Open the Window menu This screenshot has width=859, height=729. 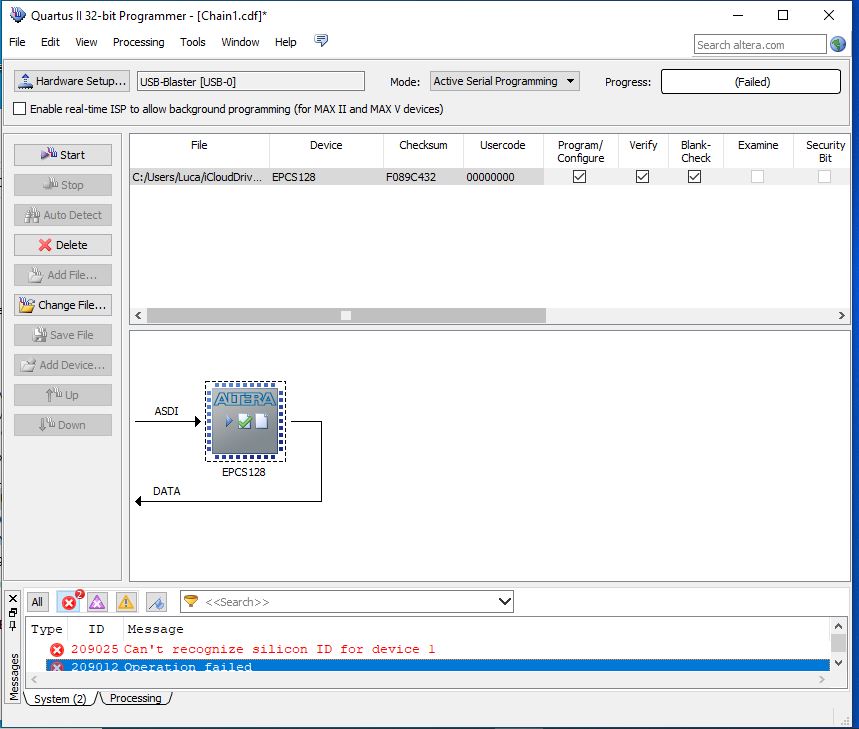point(240,42)
